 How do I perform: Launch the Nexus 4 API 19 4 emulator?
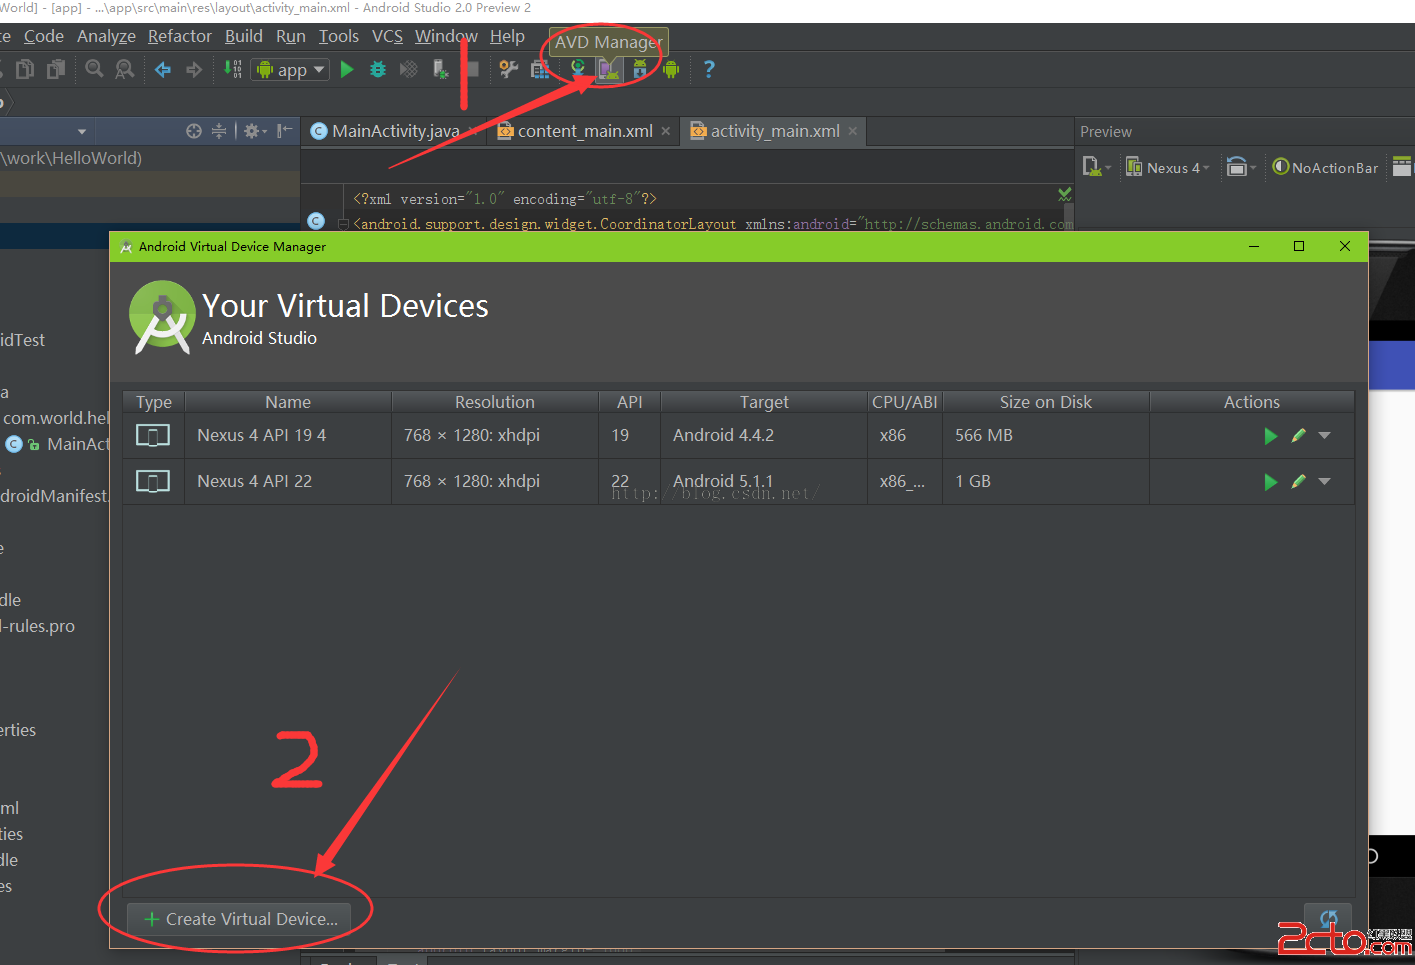1270,436
